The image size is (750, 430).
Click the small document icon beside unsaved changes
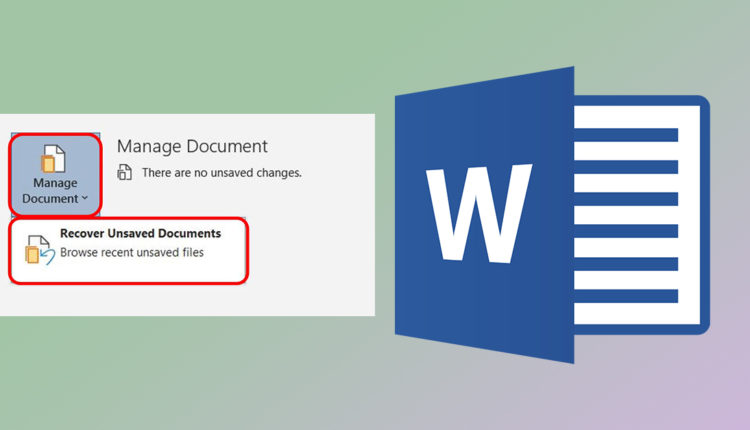click(125, 173)
